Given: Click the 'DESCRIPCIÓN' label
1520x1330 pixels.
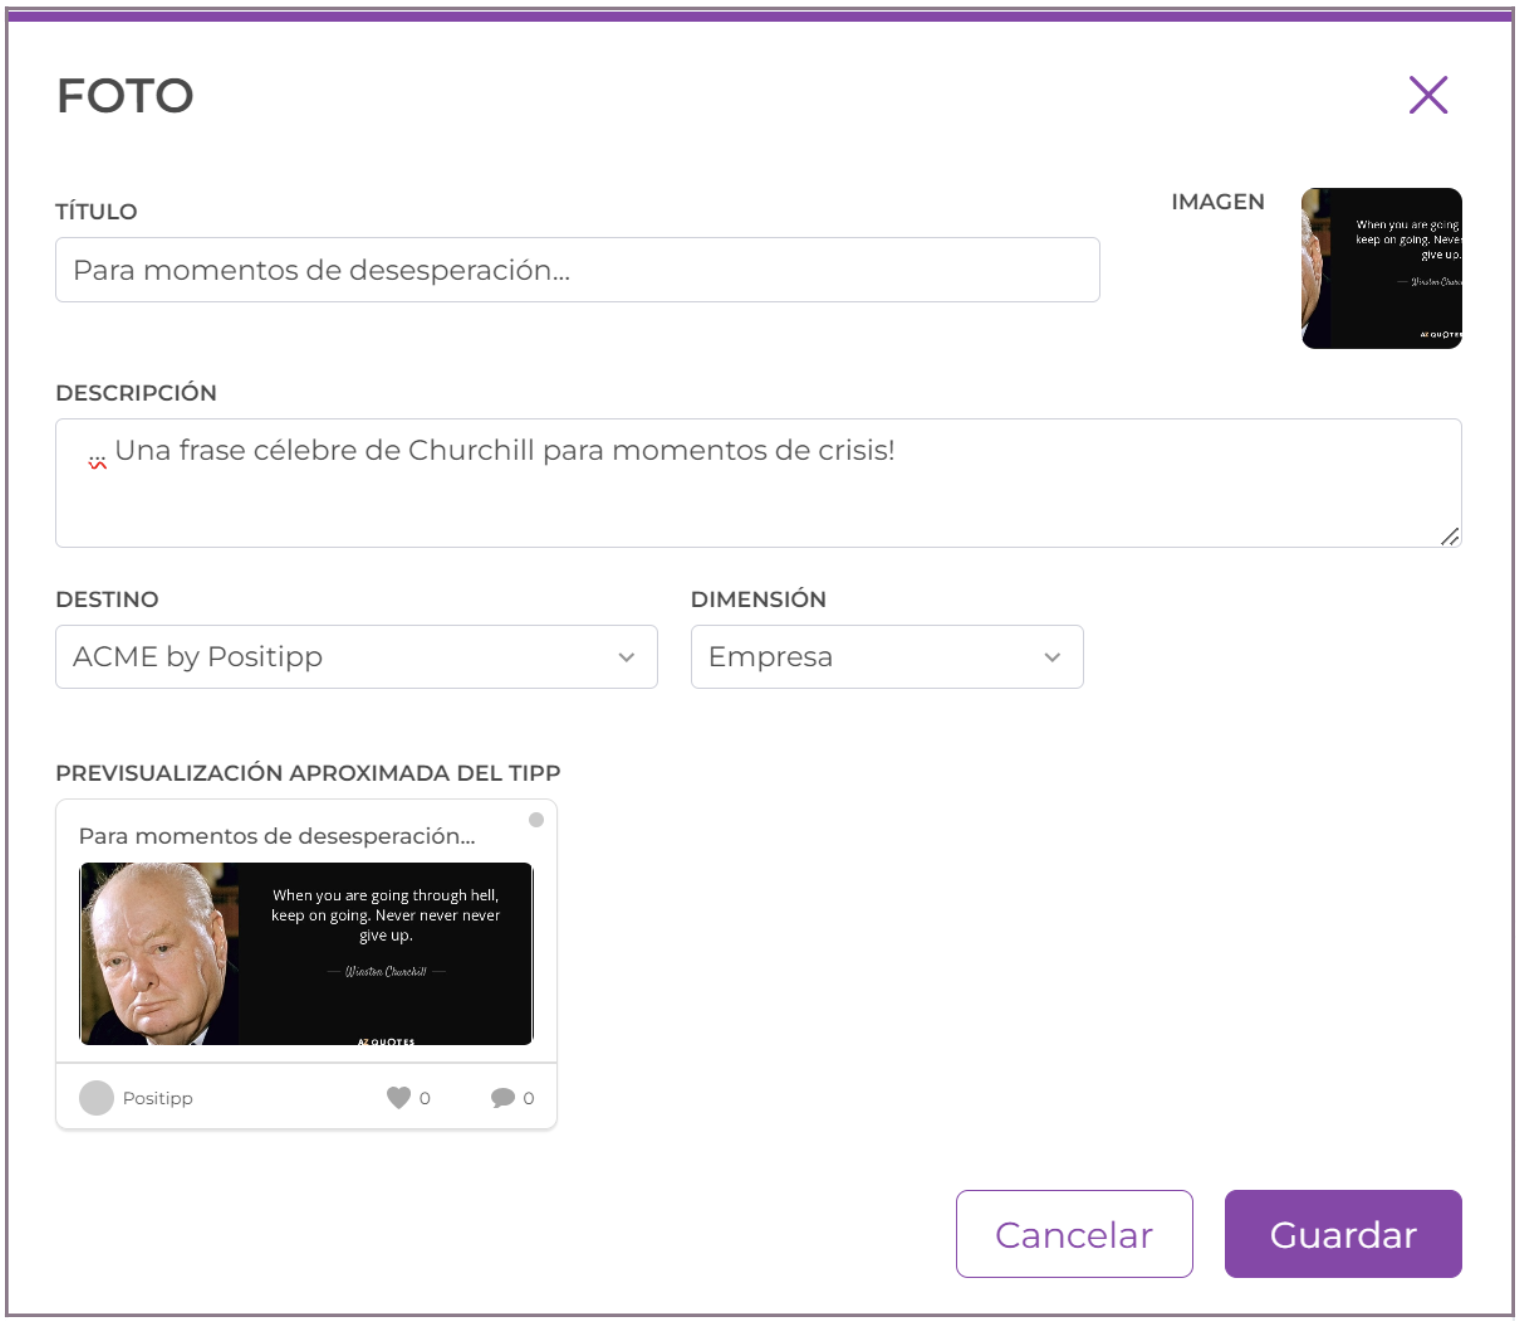Looking at the screenshot, I should click(x=136, y=393).
